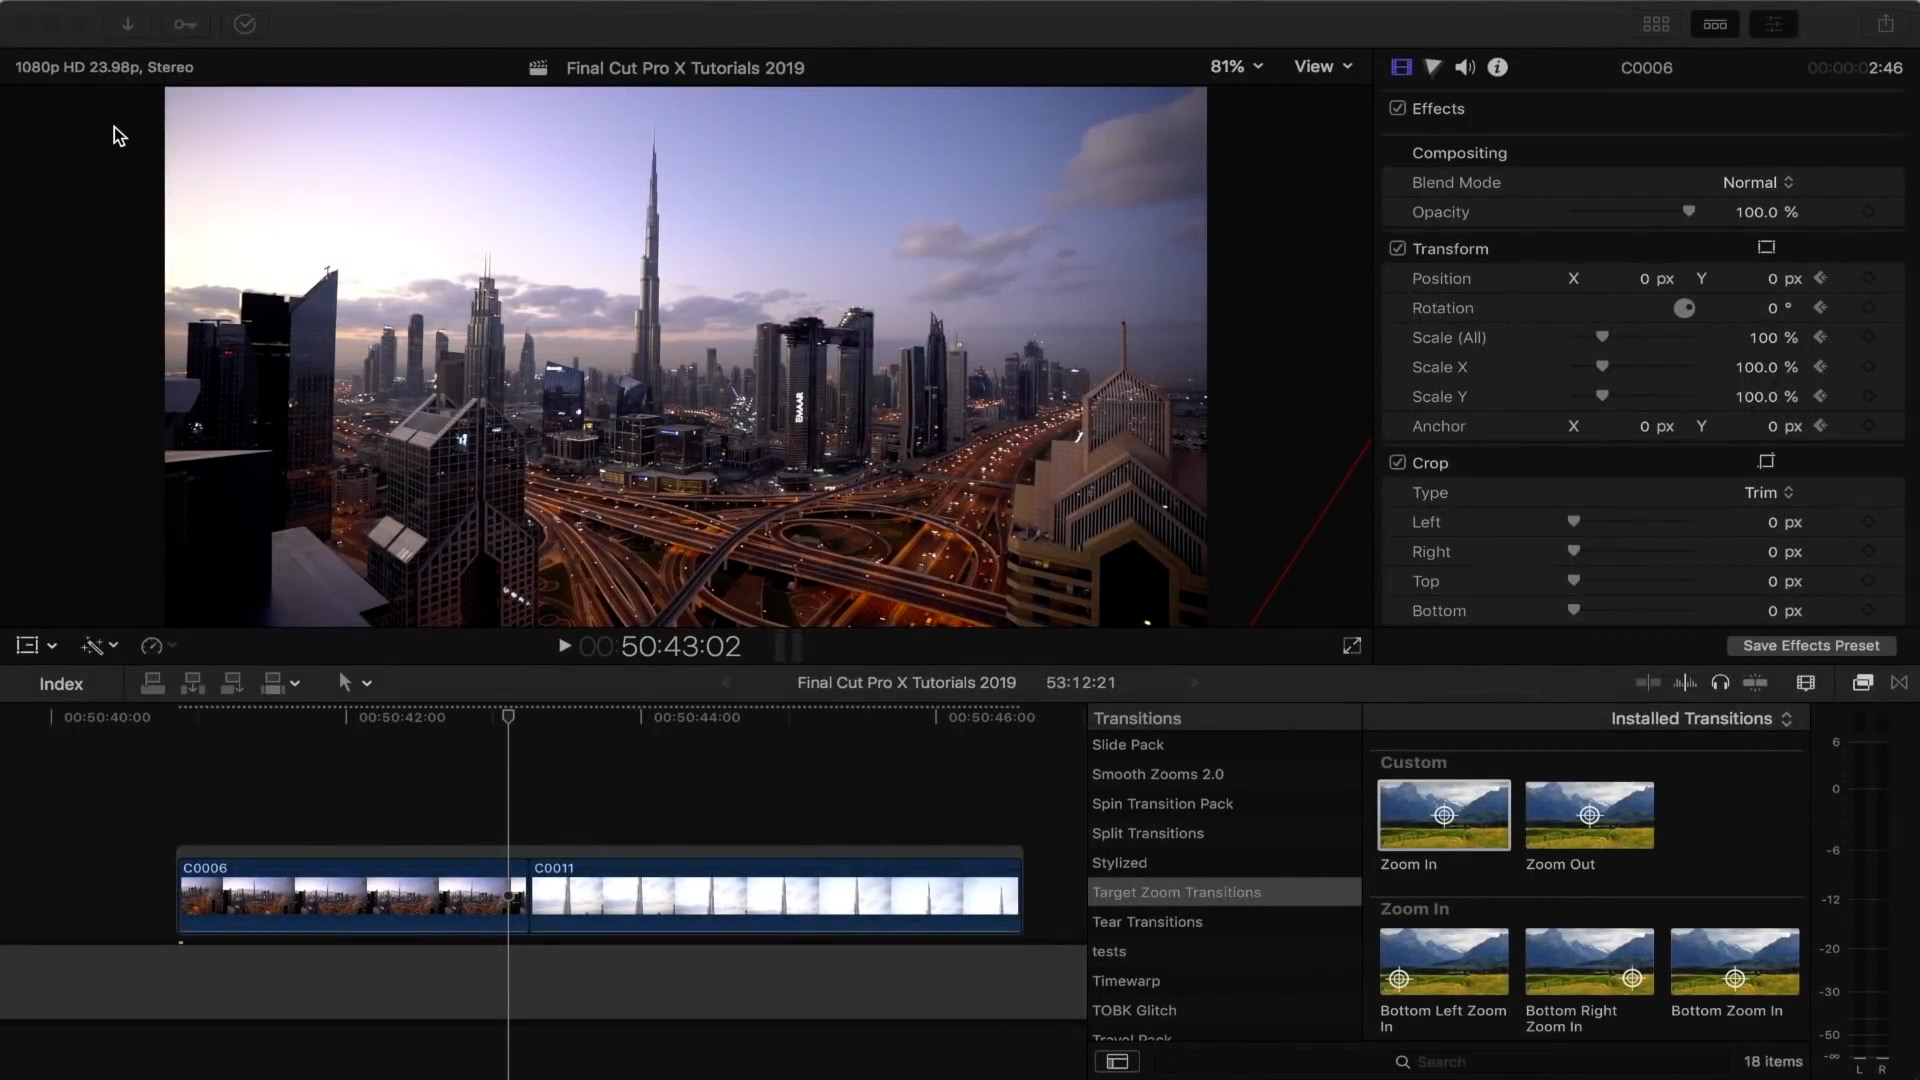Click Save Effects Preset button
Image resolution: width=1920 pixels, height=1080 pixels.
click(x=1811, y=646)
